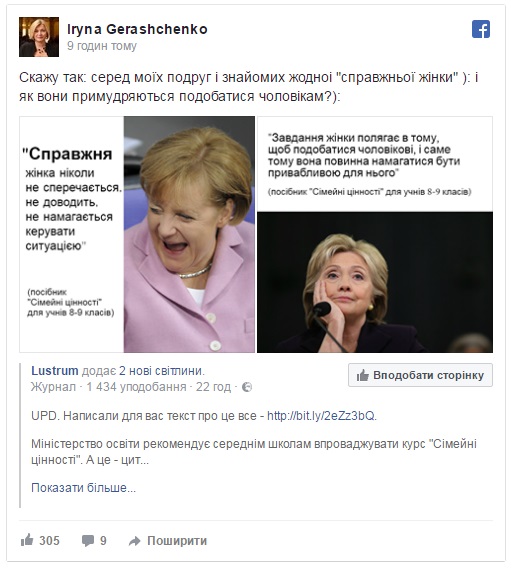Click the thumbs-up like icon with 305

27,540
